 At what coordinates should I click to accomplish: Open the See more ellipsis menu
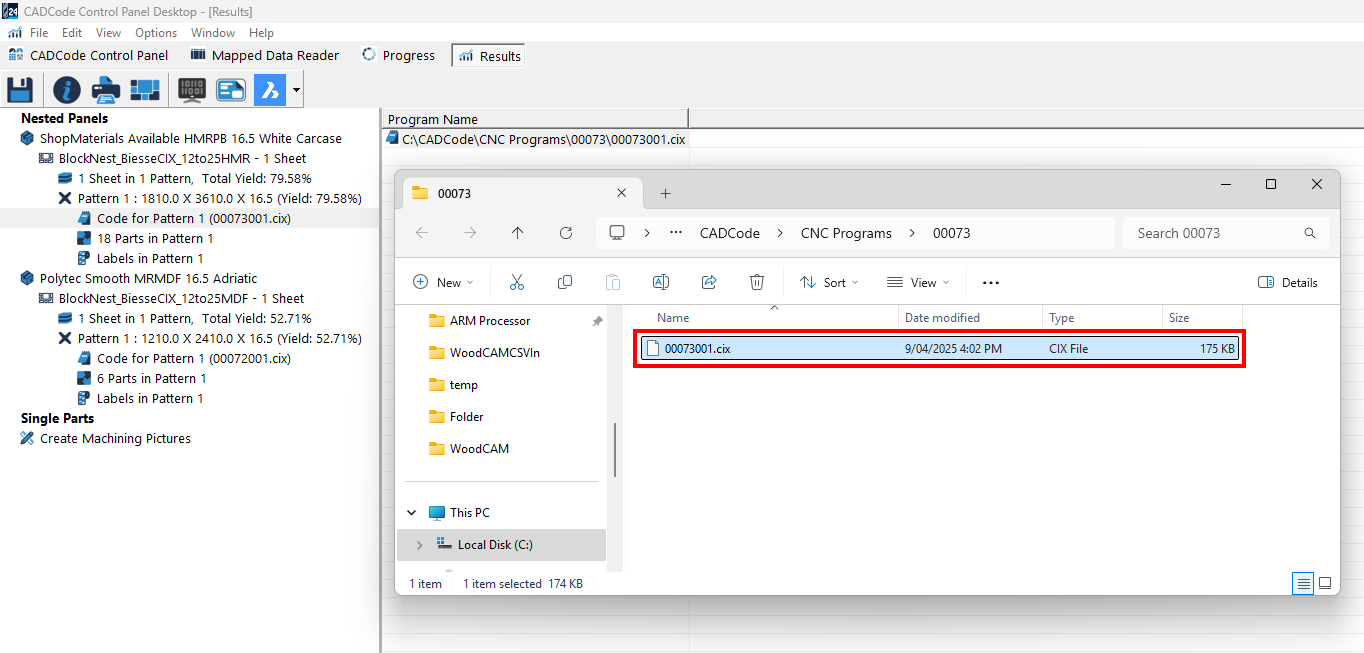[x=991, y=283]
